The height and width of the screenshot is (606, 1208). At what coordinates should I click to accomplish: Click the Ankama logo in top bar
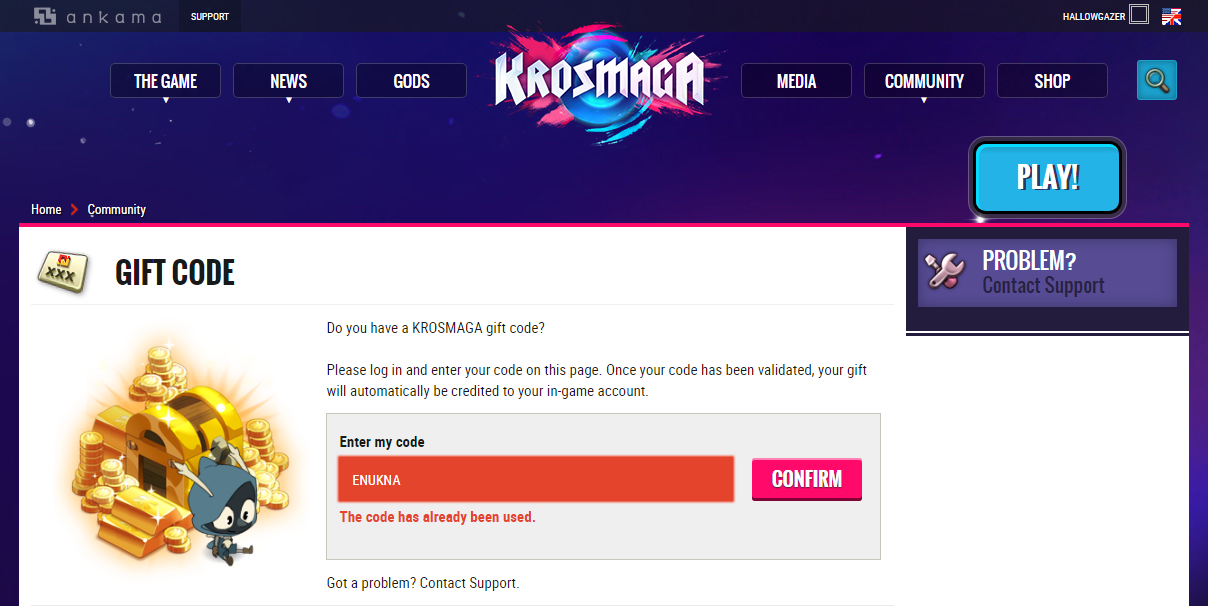(97, 16)
